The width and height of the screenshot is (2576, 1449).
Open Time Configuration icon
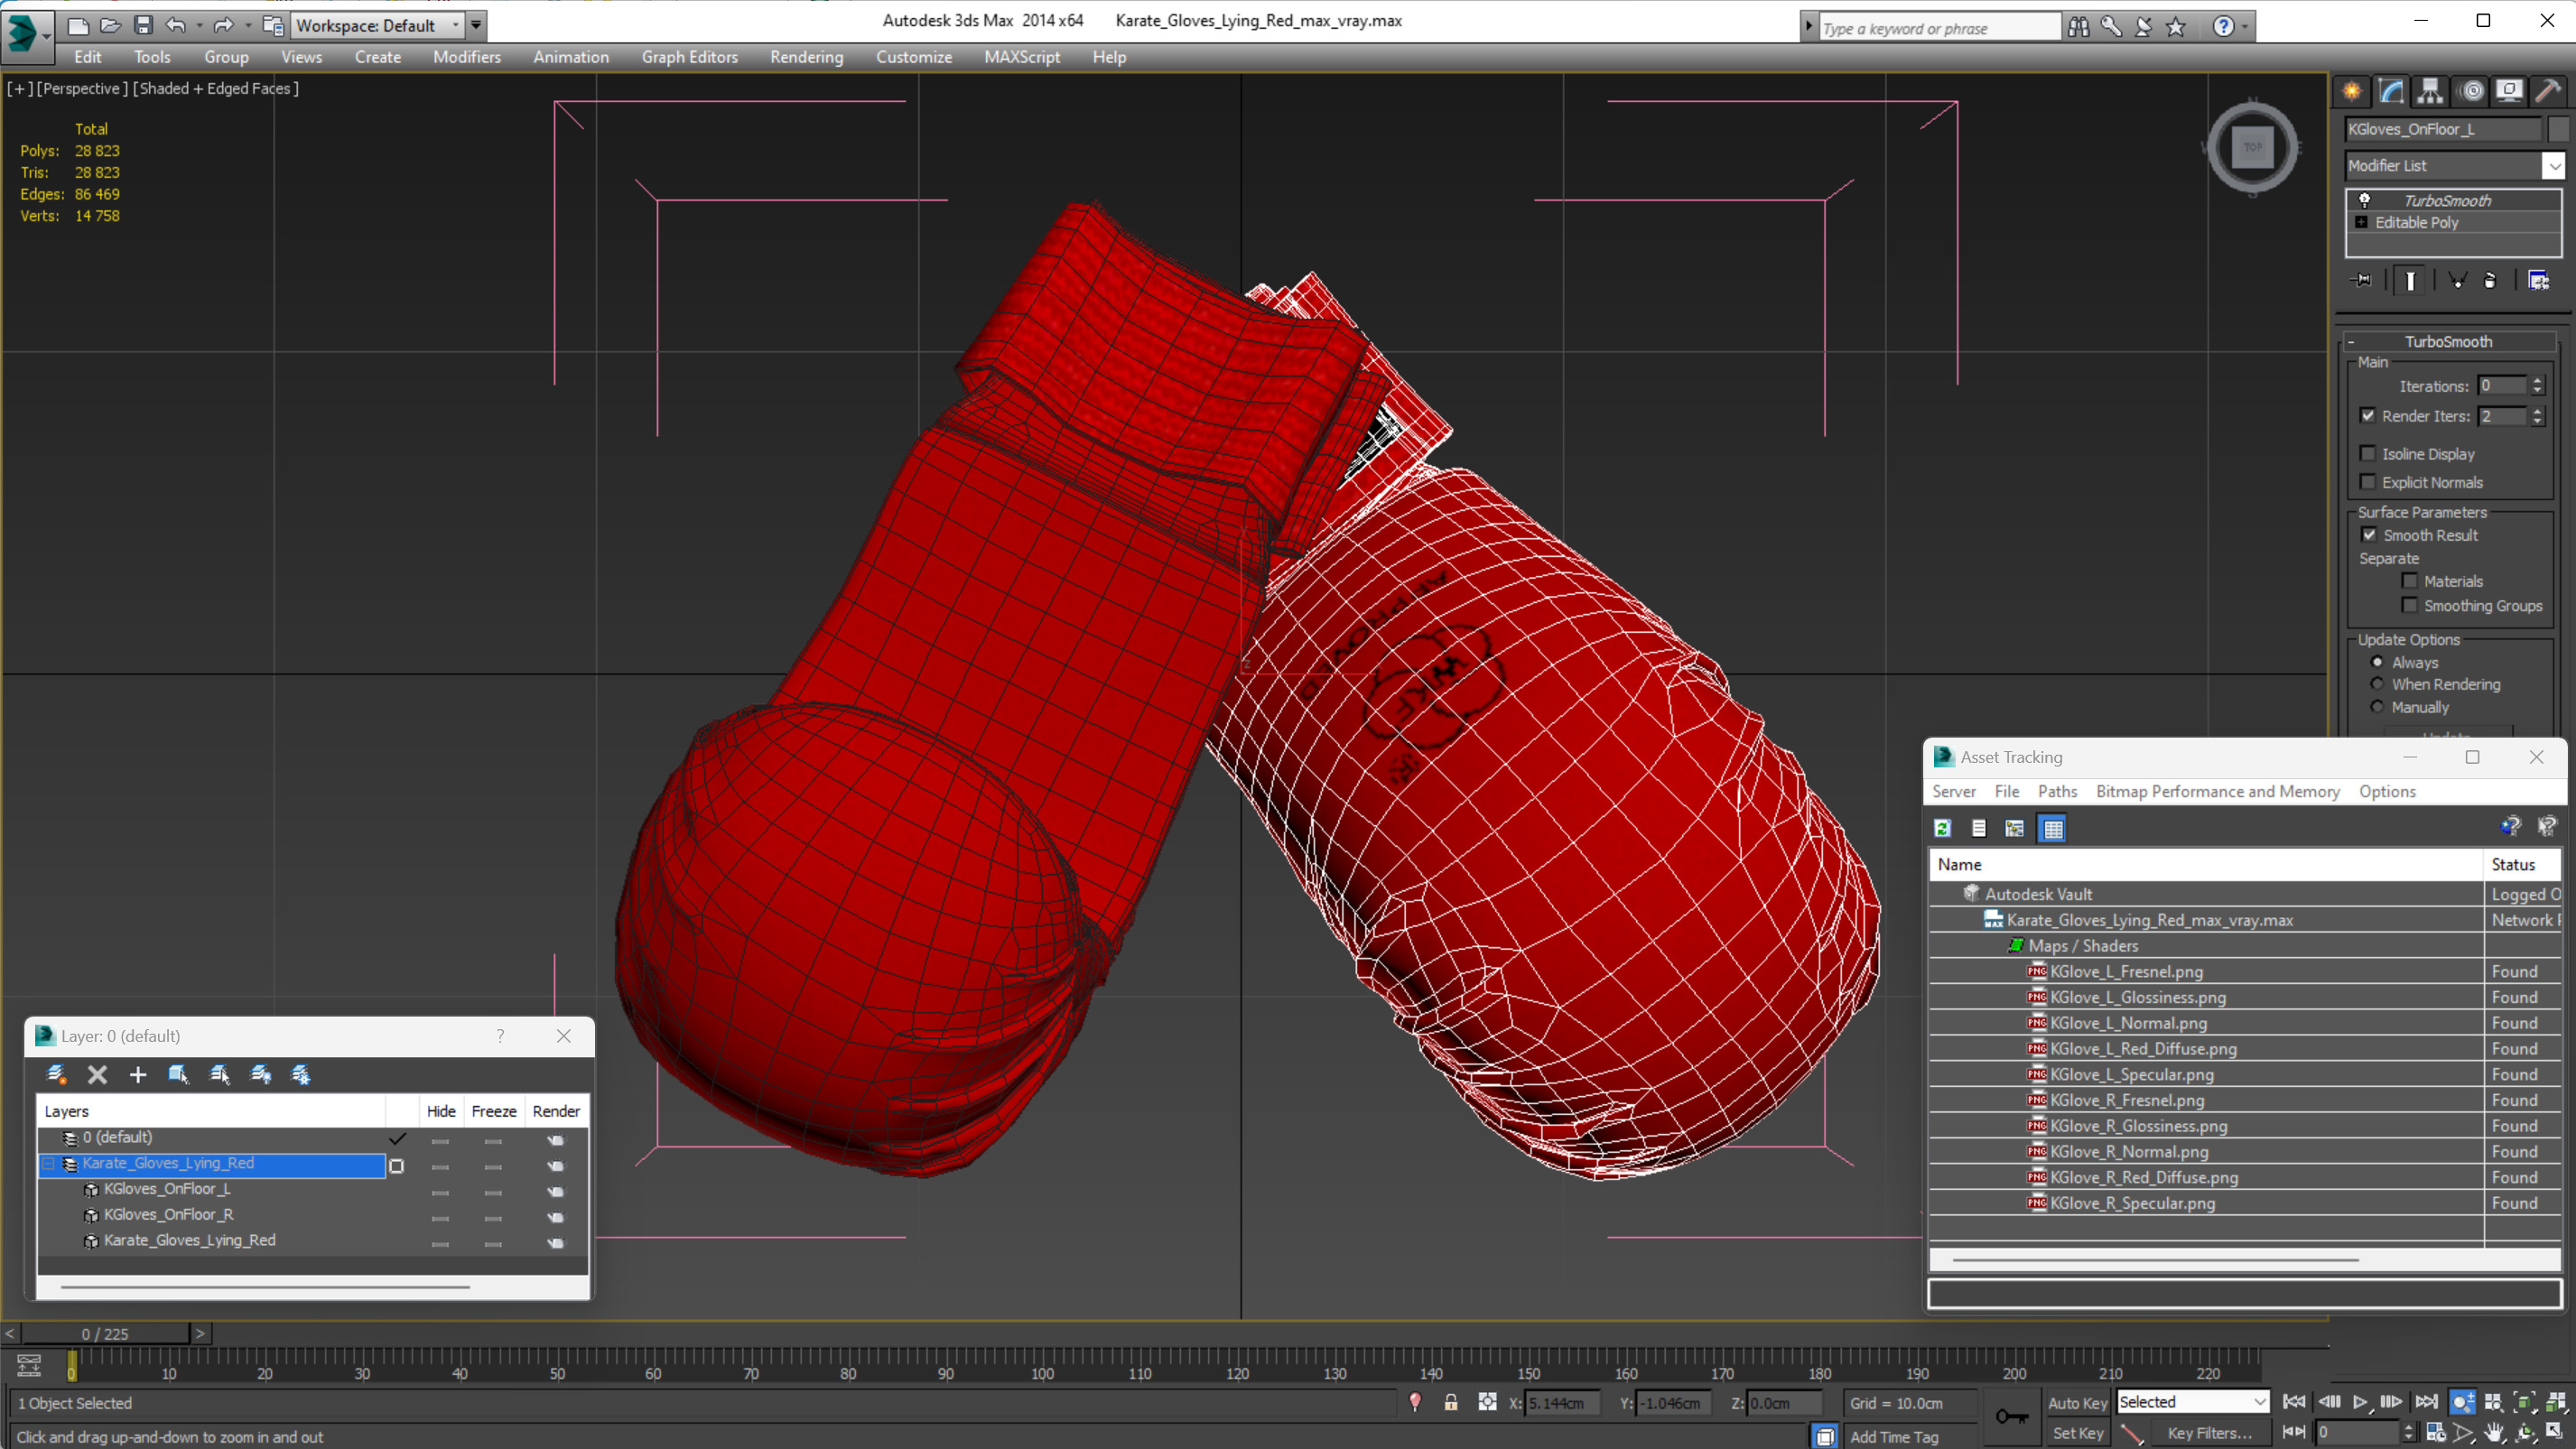2436,1432
